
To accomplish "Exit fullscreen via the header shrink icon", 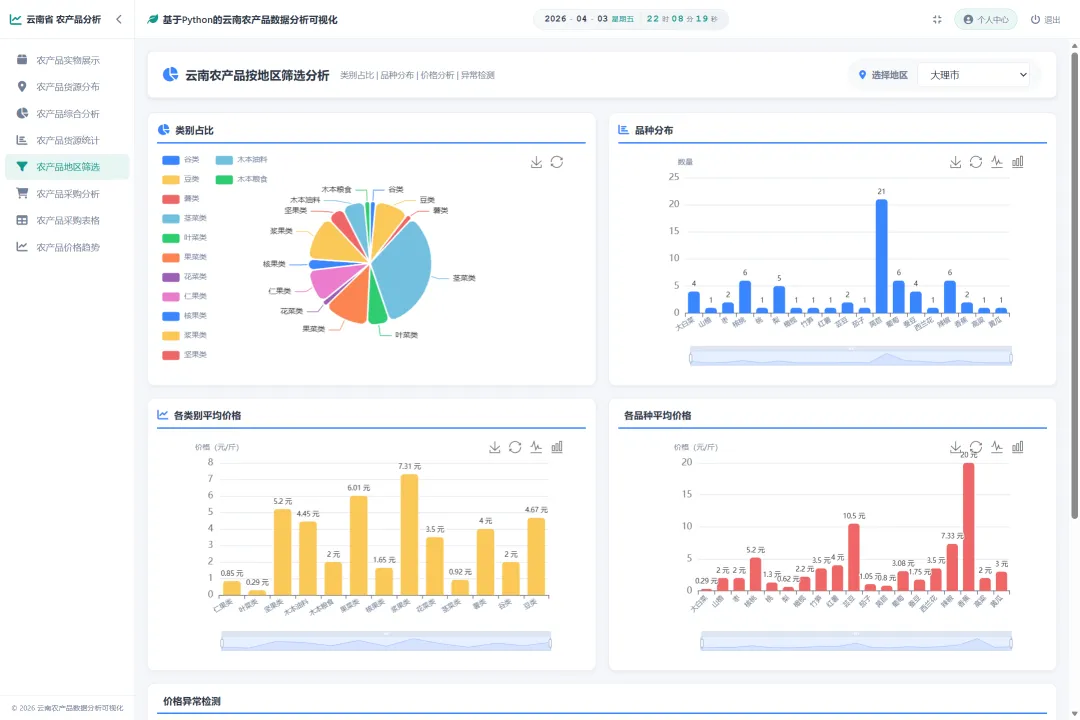I will 937,19.
